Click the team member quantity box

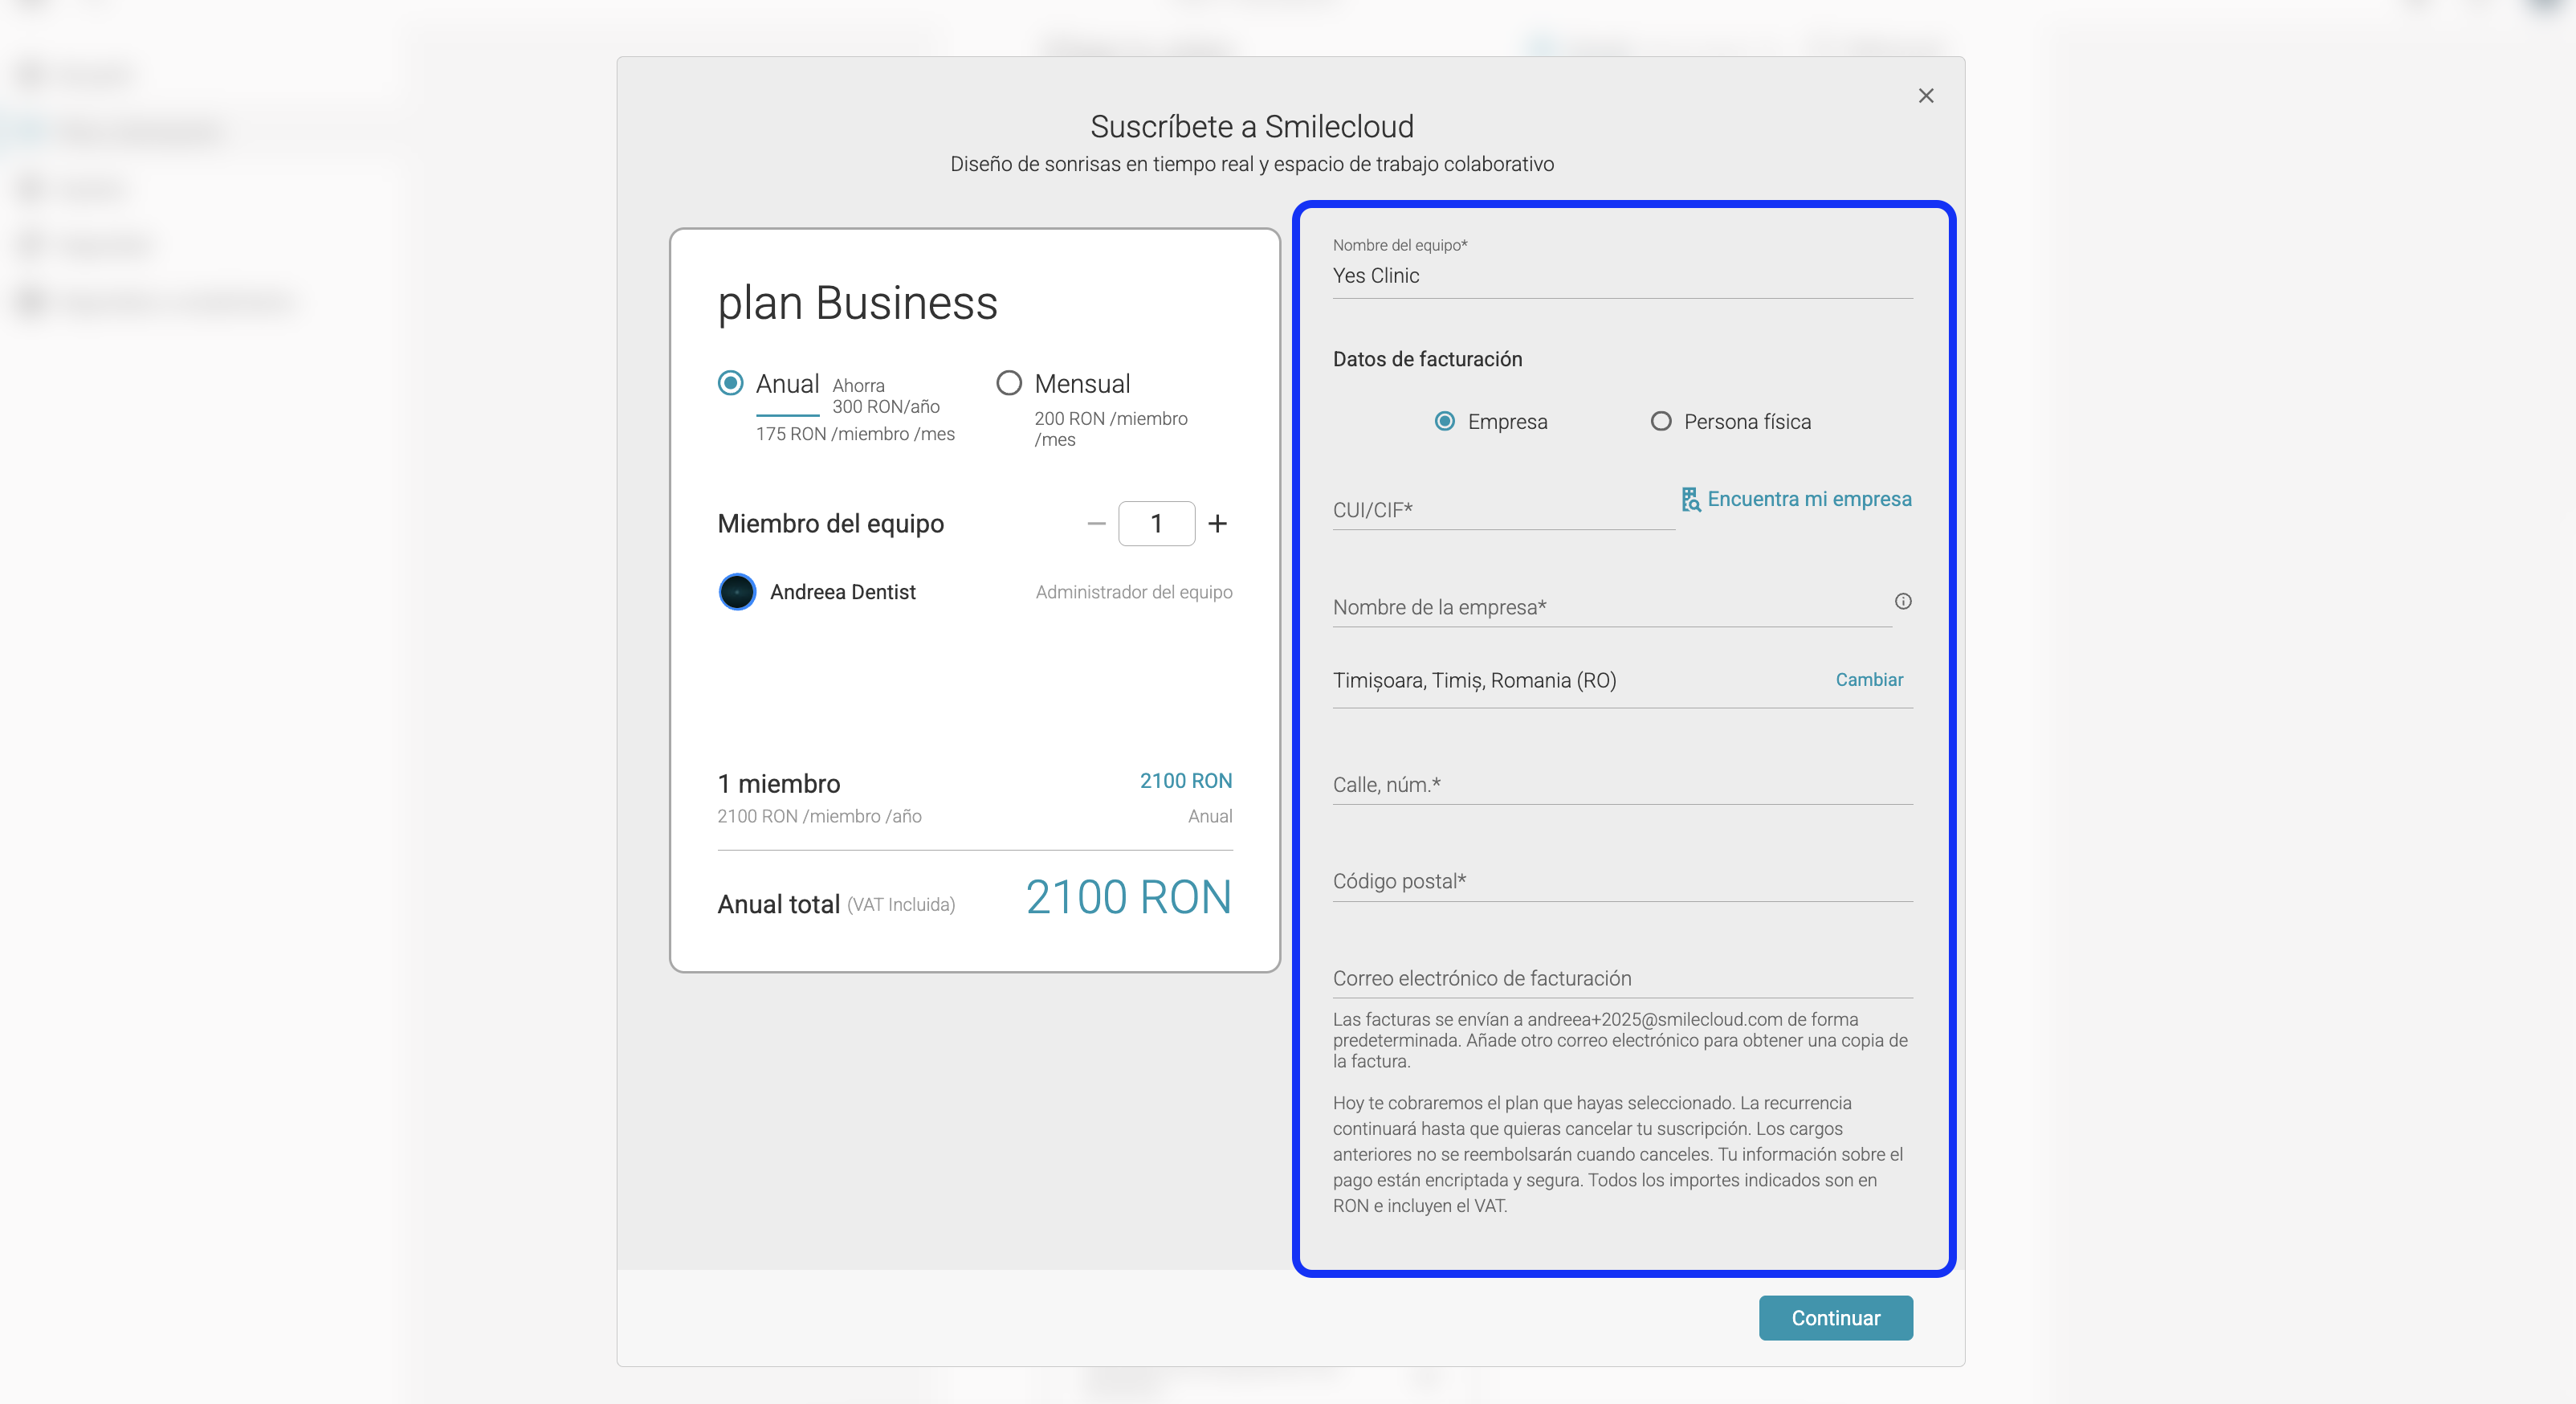(x=1156, y=523)
